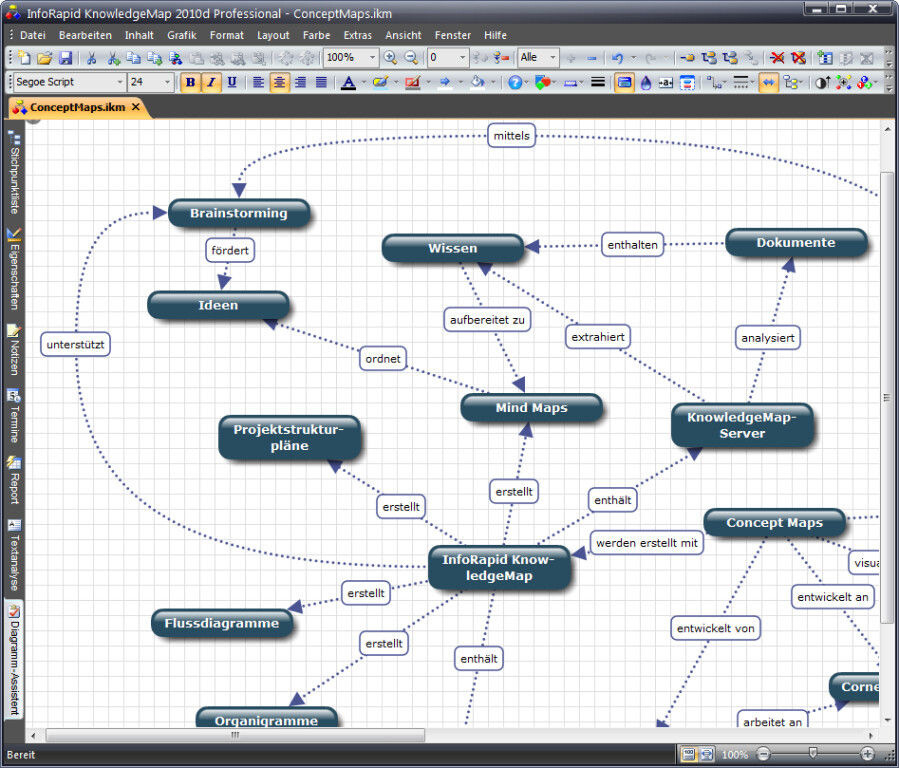The width and height of the screenshot is (899, 768).
Task: Open the Eigenschaften side panel tab
Action: pos(13,272)
